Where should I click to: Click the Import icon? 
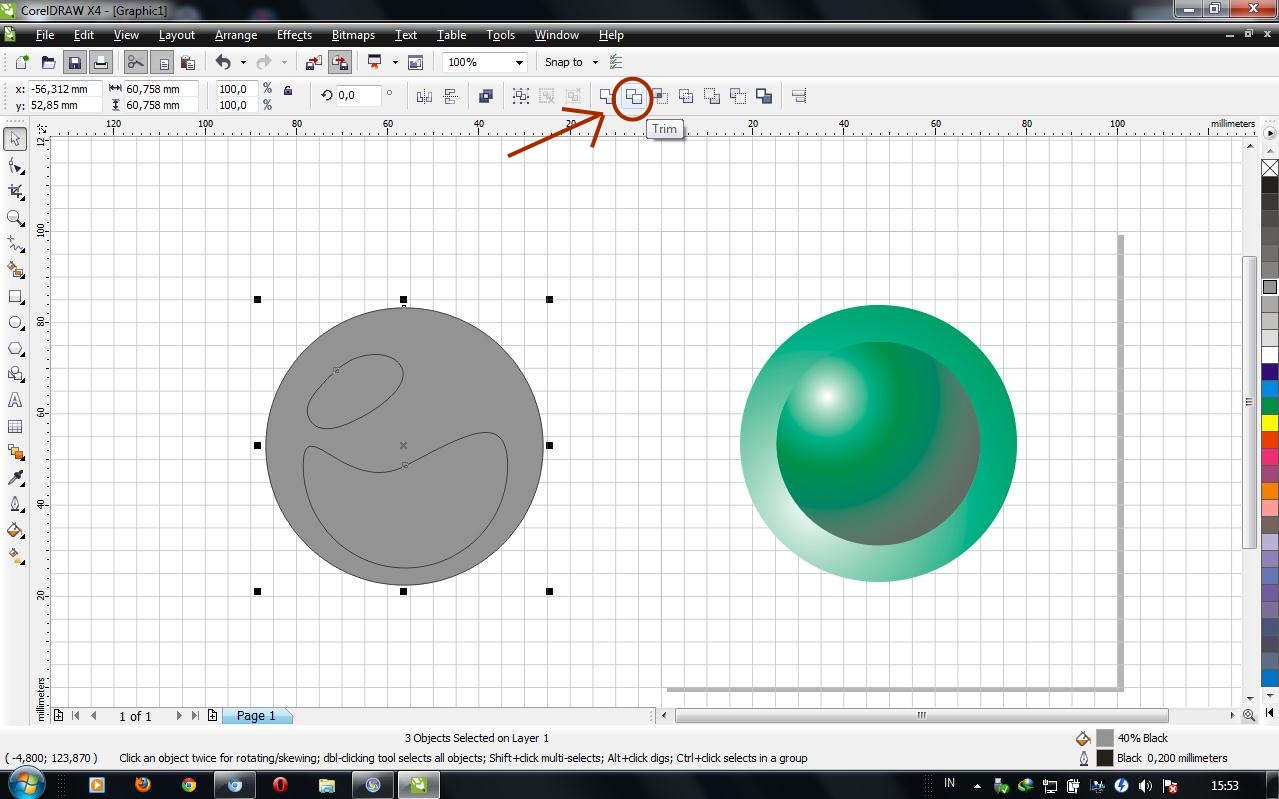[314, 62]
